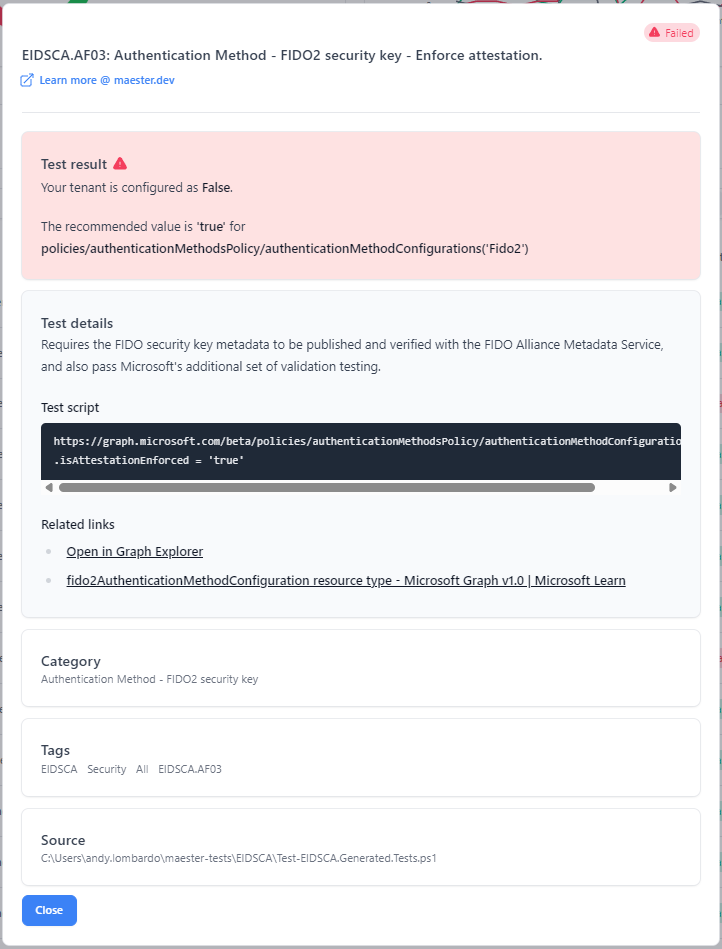Click the warning triangle next to Test result
722x949 pixels.
[x=120, y=163]
